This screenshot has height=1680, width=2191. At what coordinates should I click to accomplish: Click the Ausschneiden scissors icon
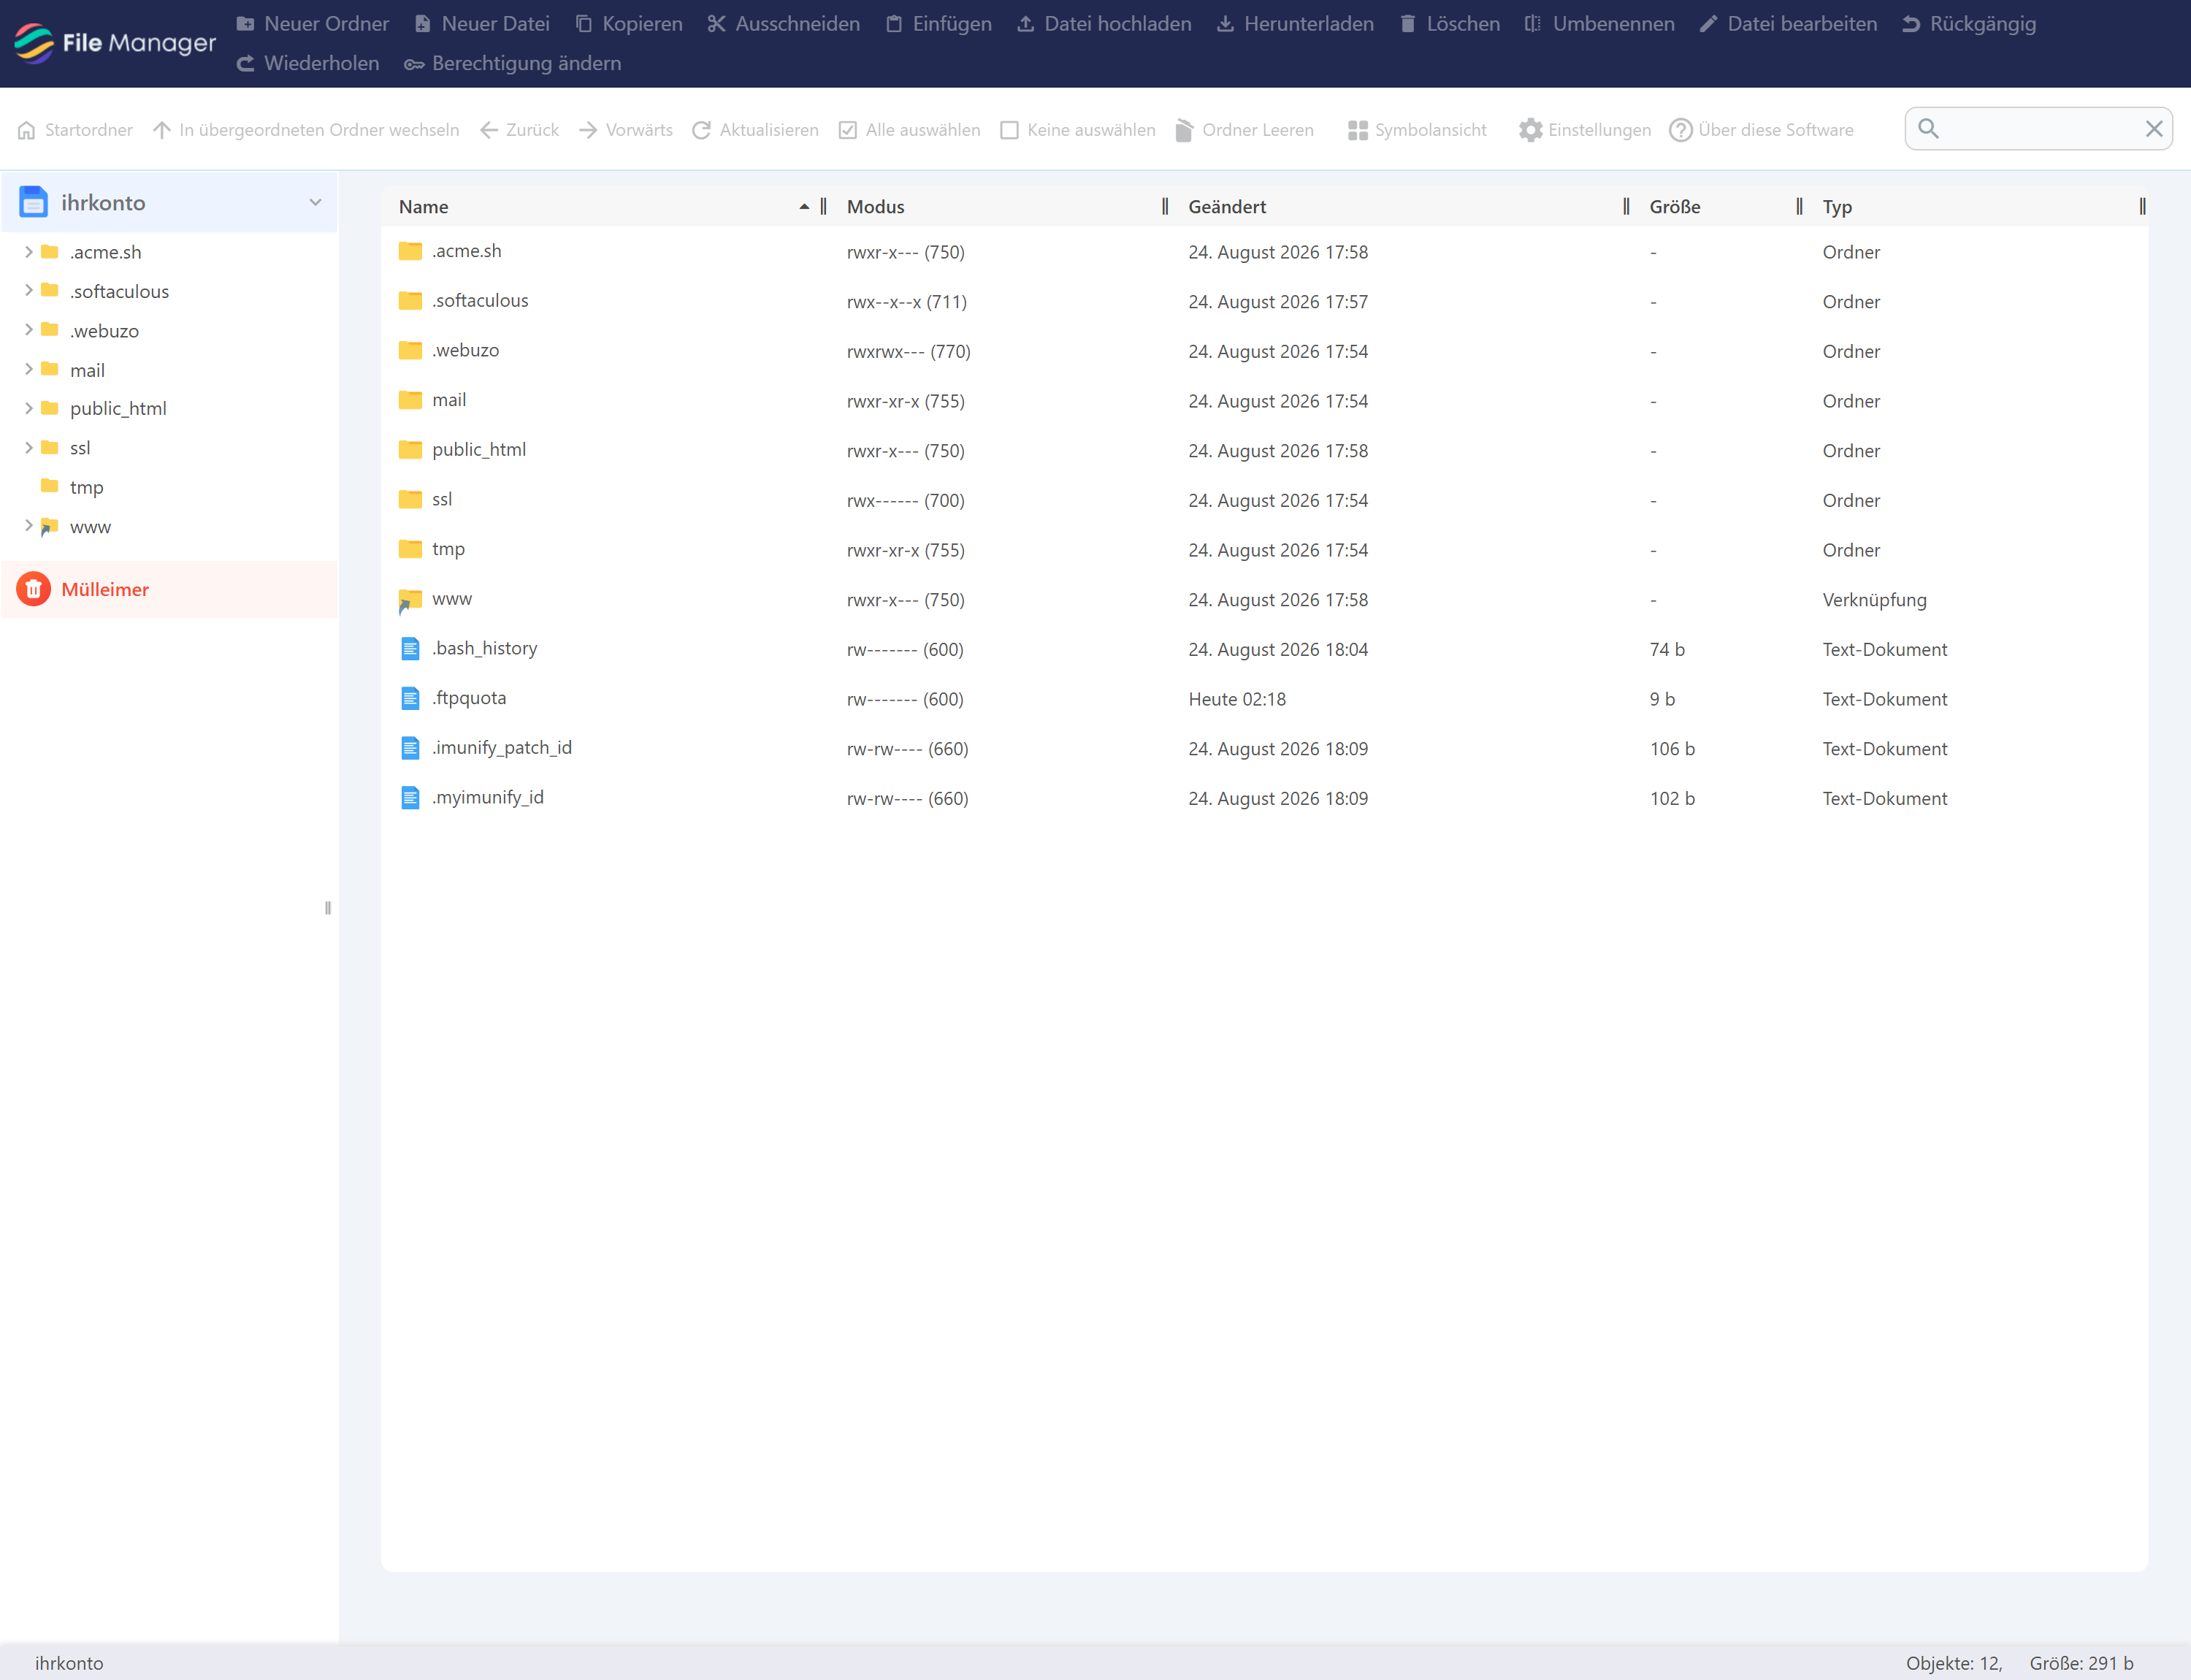716,23
